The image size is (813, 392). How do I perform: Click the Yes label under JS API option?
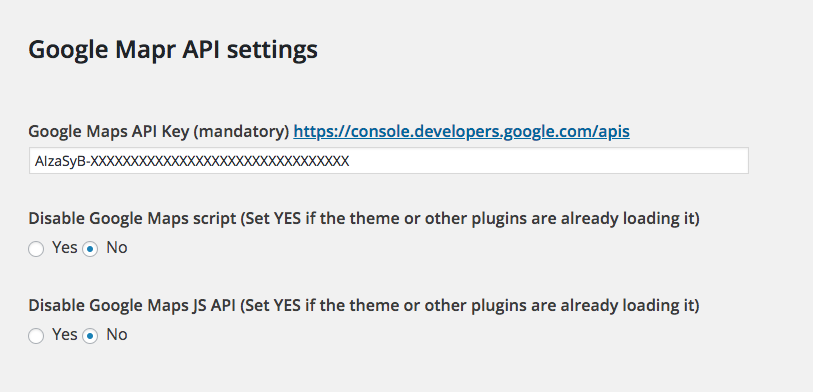click(65, 335)
